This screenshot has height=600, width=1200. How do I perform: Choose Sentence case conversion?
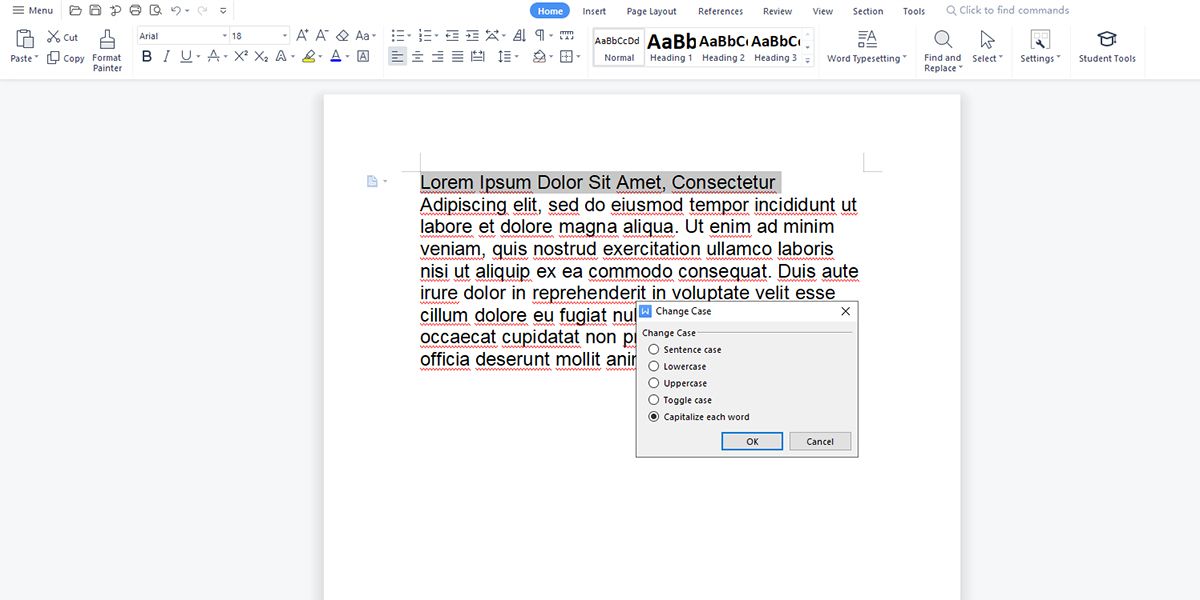tap(654, 349)
